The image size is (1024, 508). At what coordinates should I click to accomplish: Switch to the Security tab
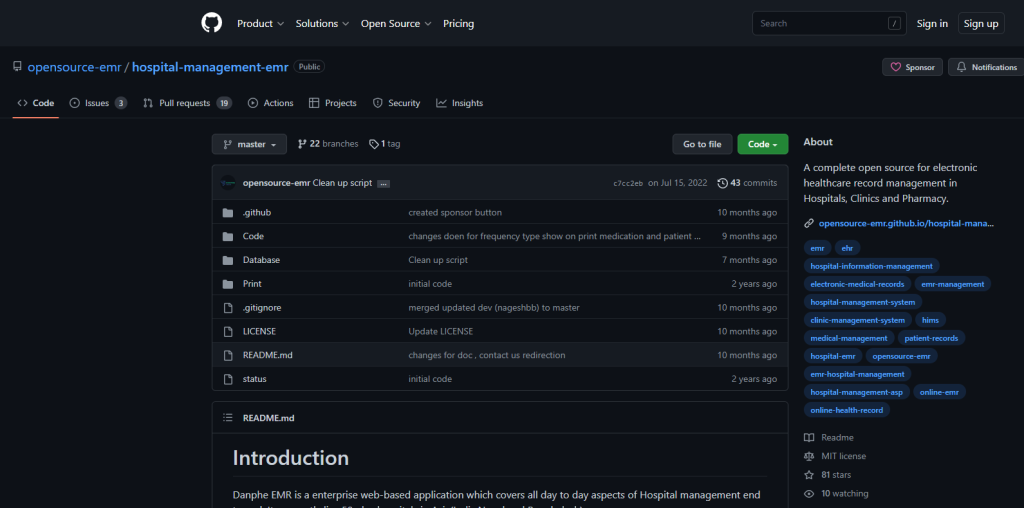point(396,103)
